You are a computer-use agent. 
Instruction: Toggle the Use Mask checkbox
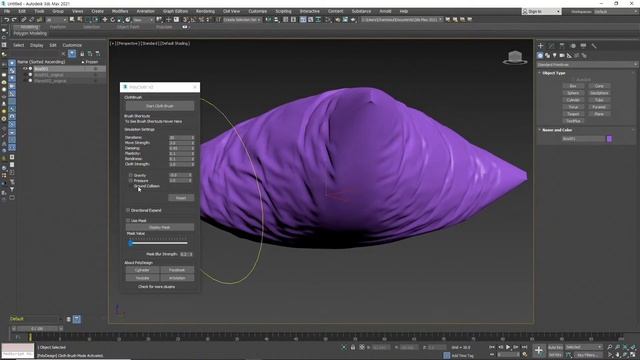point(128,220)
